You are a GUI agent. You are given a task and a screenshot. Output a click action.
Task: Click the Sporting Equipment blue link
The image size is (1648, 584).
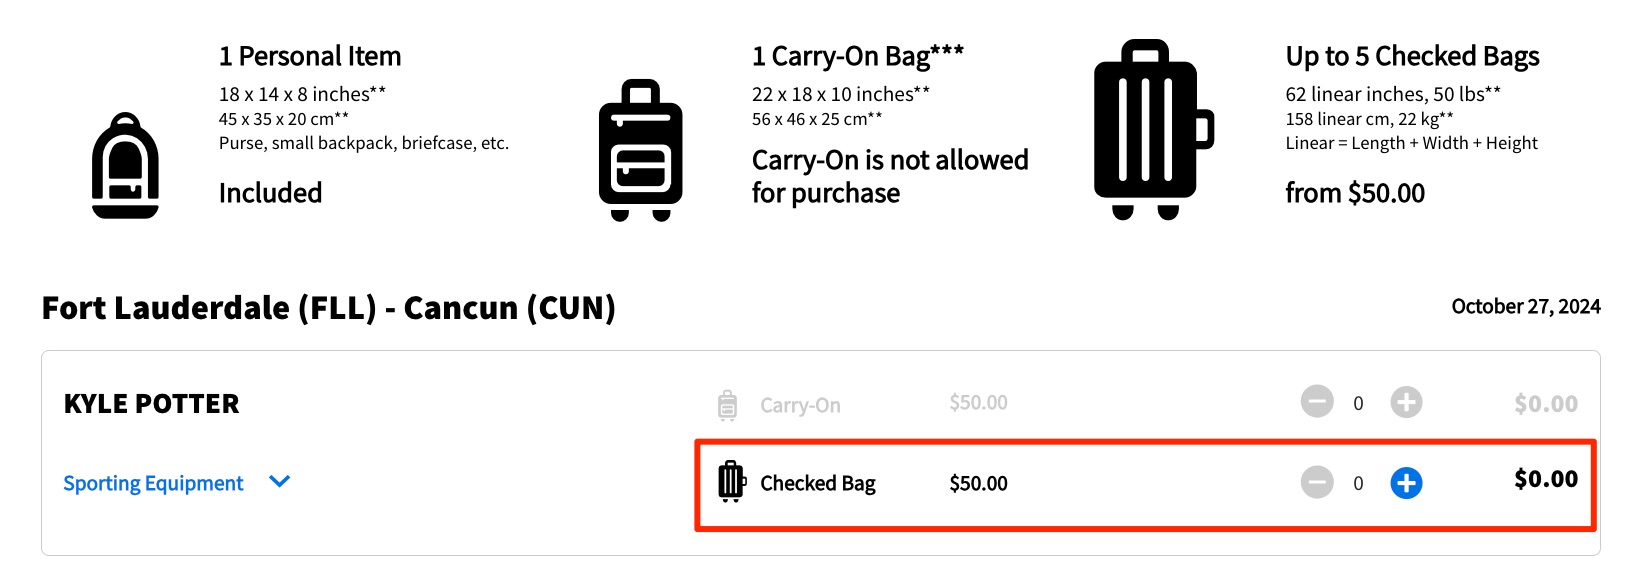pos(153,482)
